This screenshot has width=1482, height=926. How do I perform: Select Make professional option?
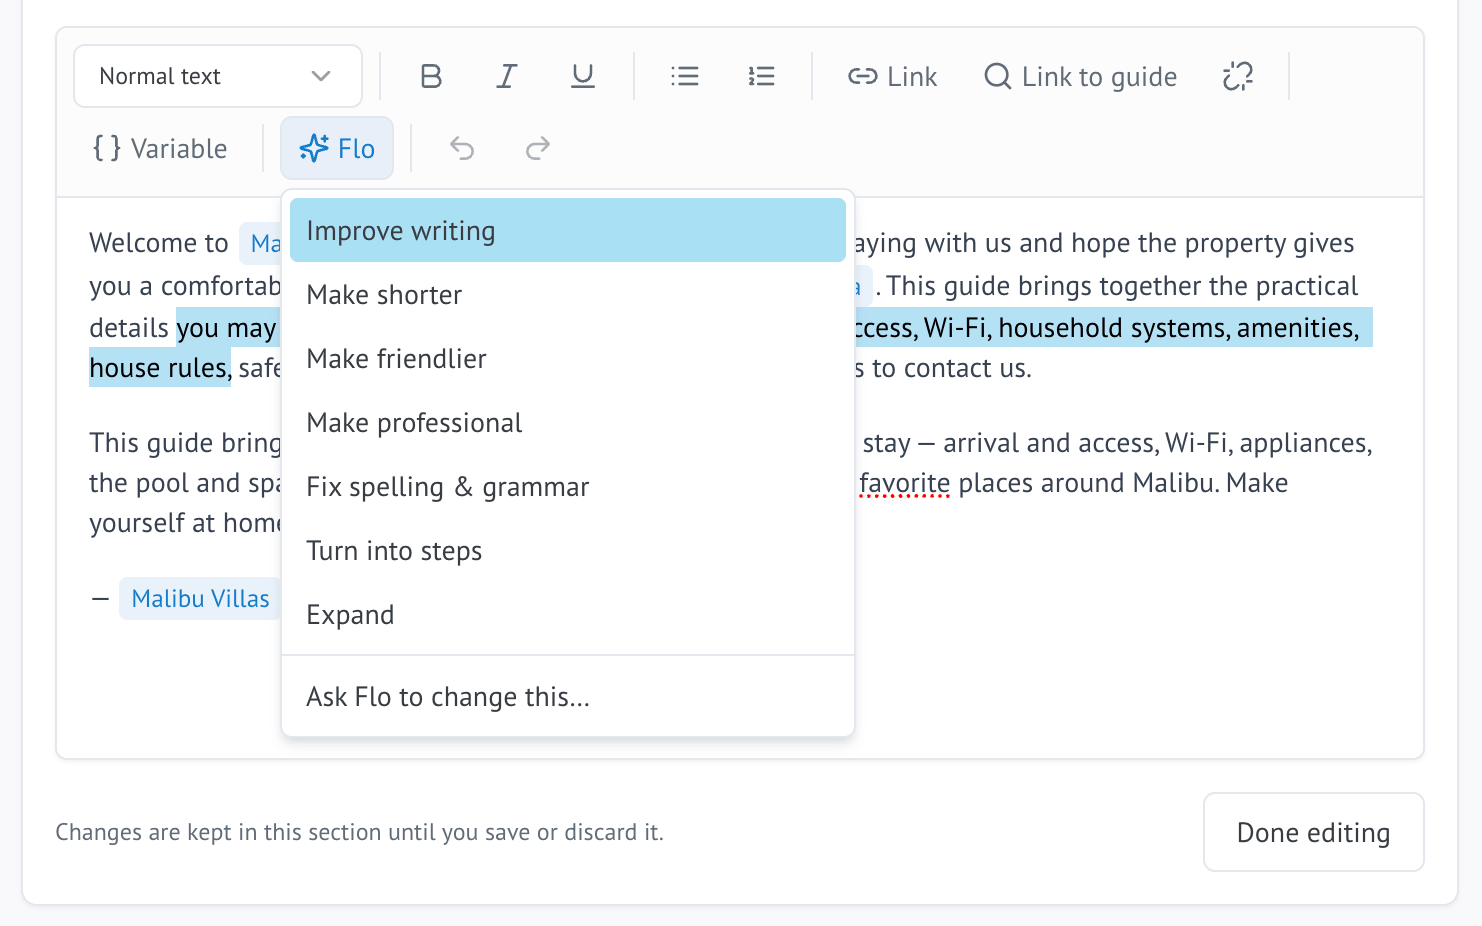tap(568, 422)
